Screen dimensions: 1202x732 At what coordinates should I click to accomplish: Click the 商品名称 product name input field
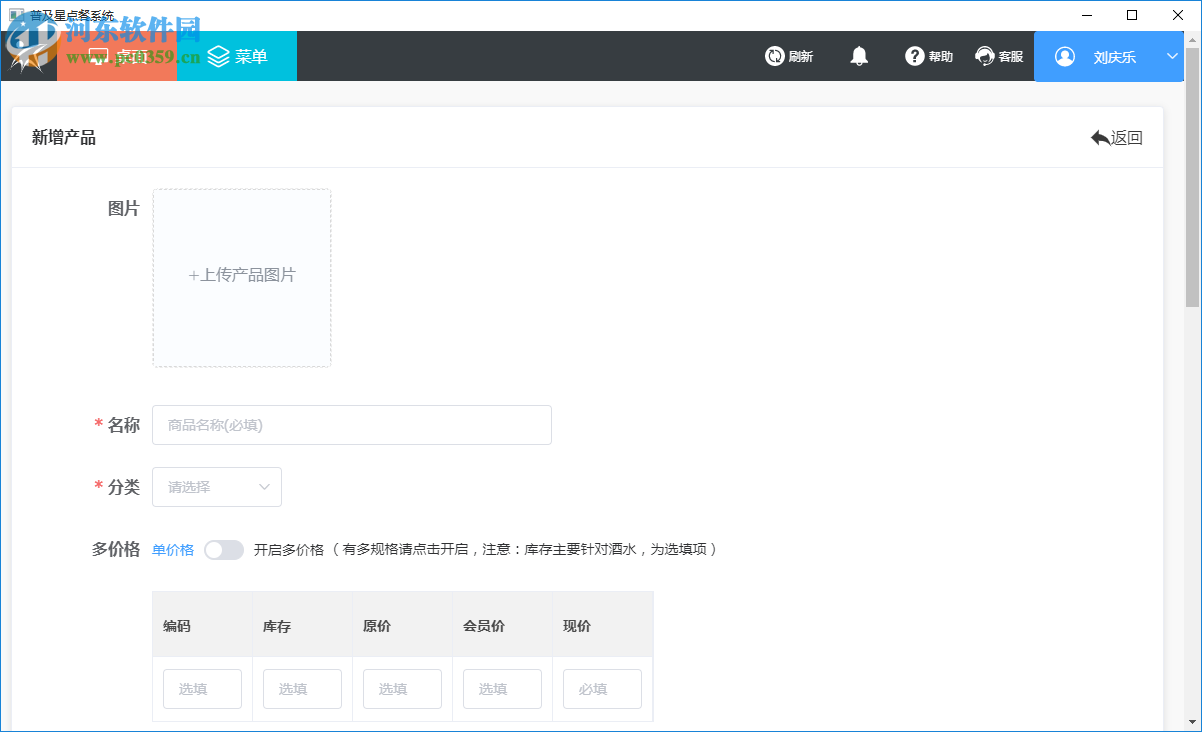(351, 425)
